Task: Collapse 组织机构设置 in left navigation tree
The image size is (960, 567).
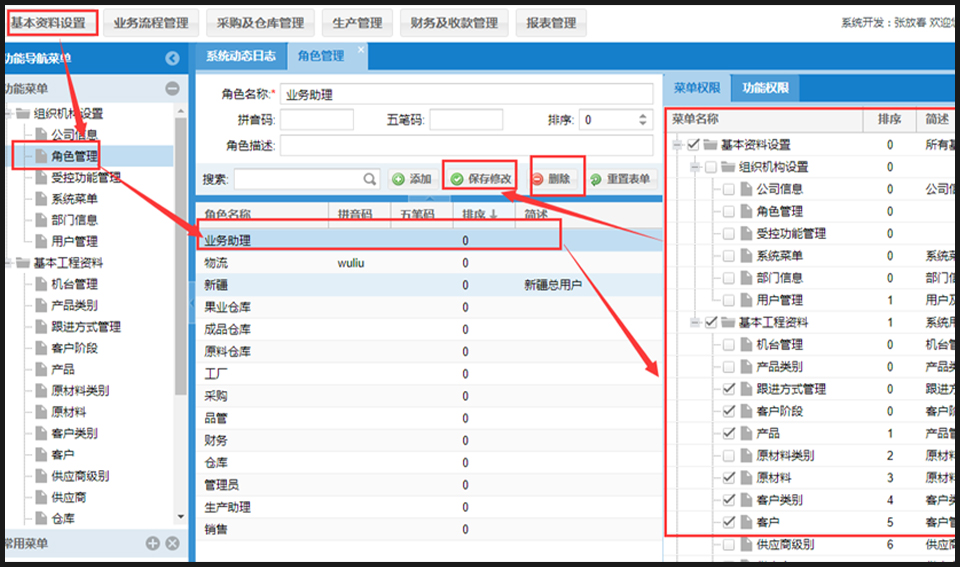Action: [8, 113]
